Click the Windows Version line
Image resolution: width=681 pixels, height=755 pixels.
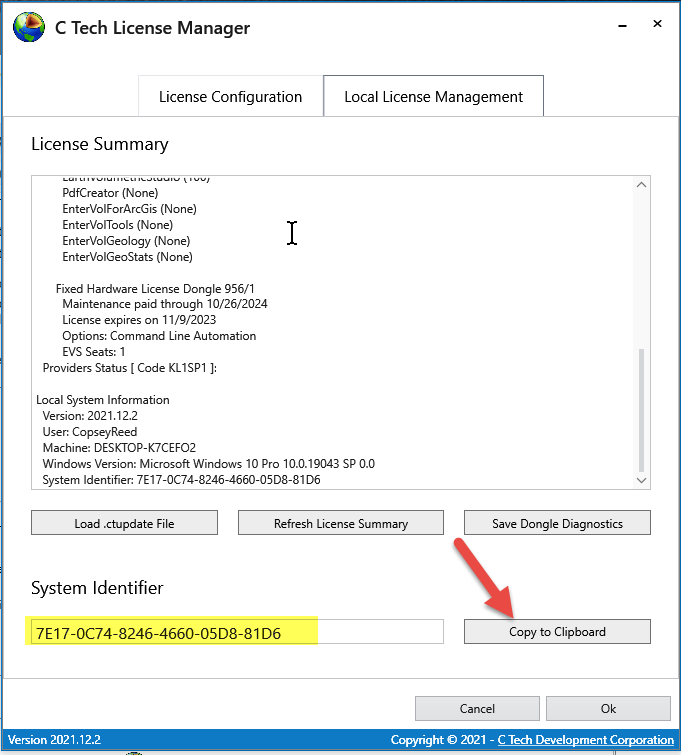(x=209, y=464)
